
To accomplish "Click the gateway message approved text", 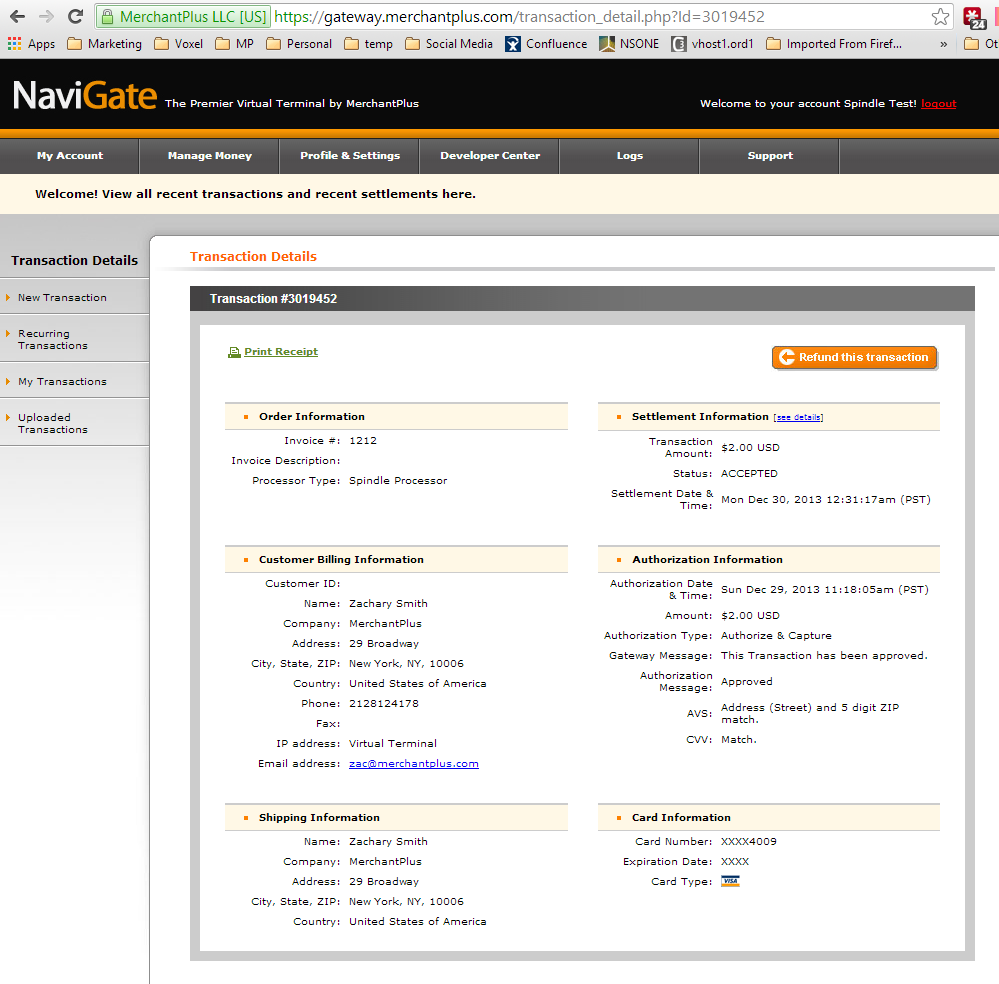I will pyautogui.click(x=824, y=656).
